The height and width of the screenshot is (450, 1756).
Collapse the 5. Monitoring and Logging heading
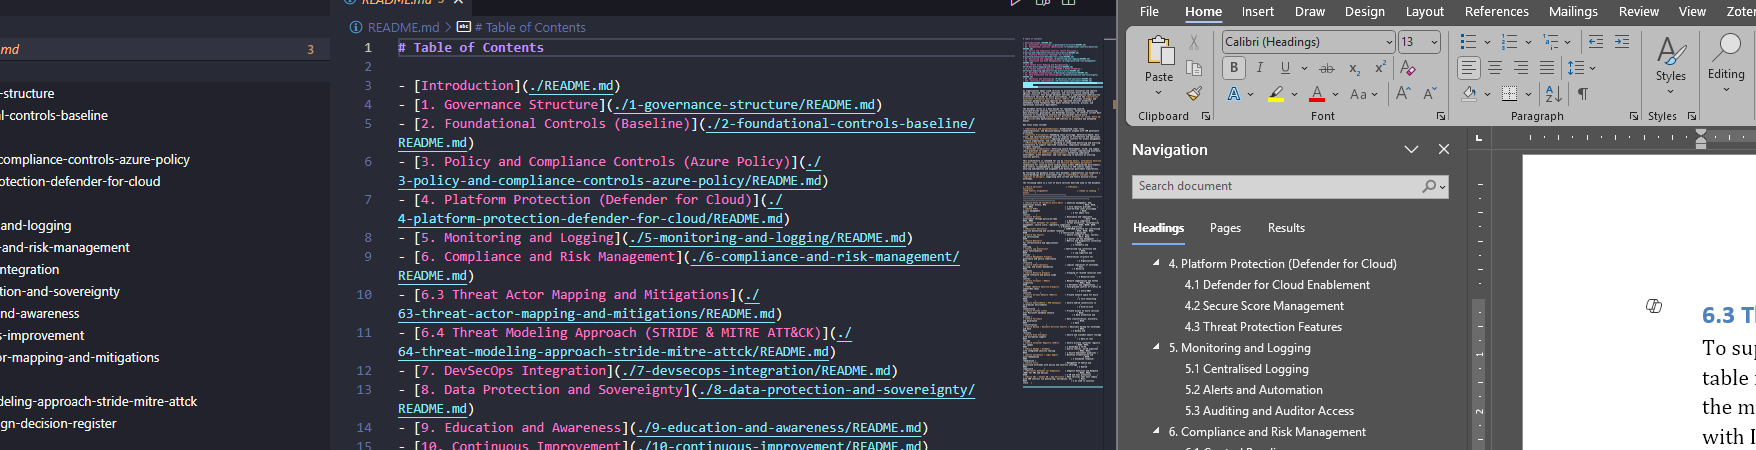point(1157,347)
